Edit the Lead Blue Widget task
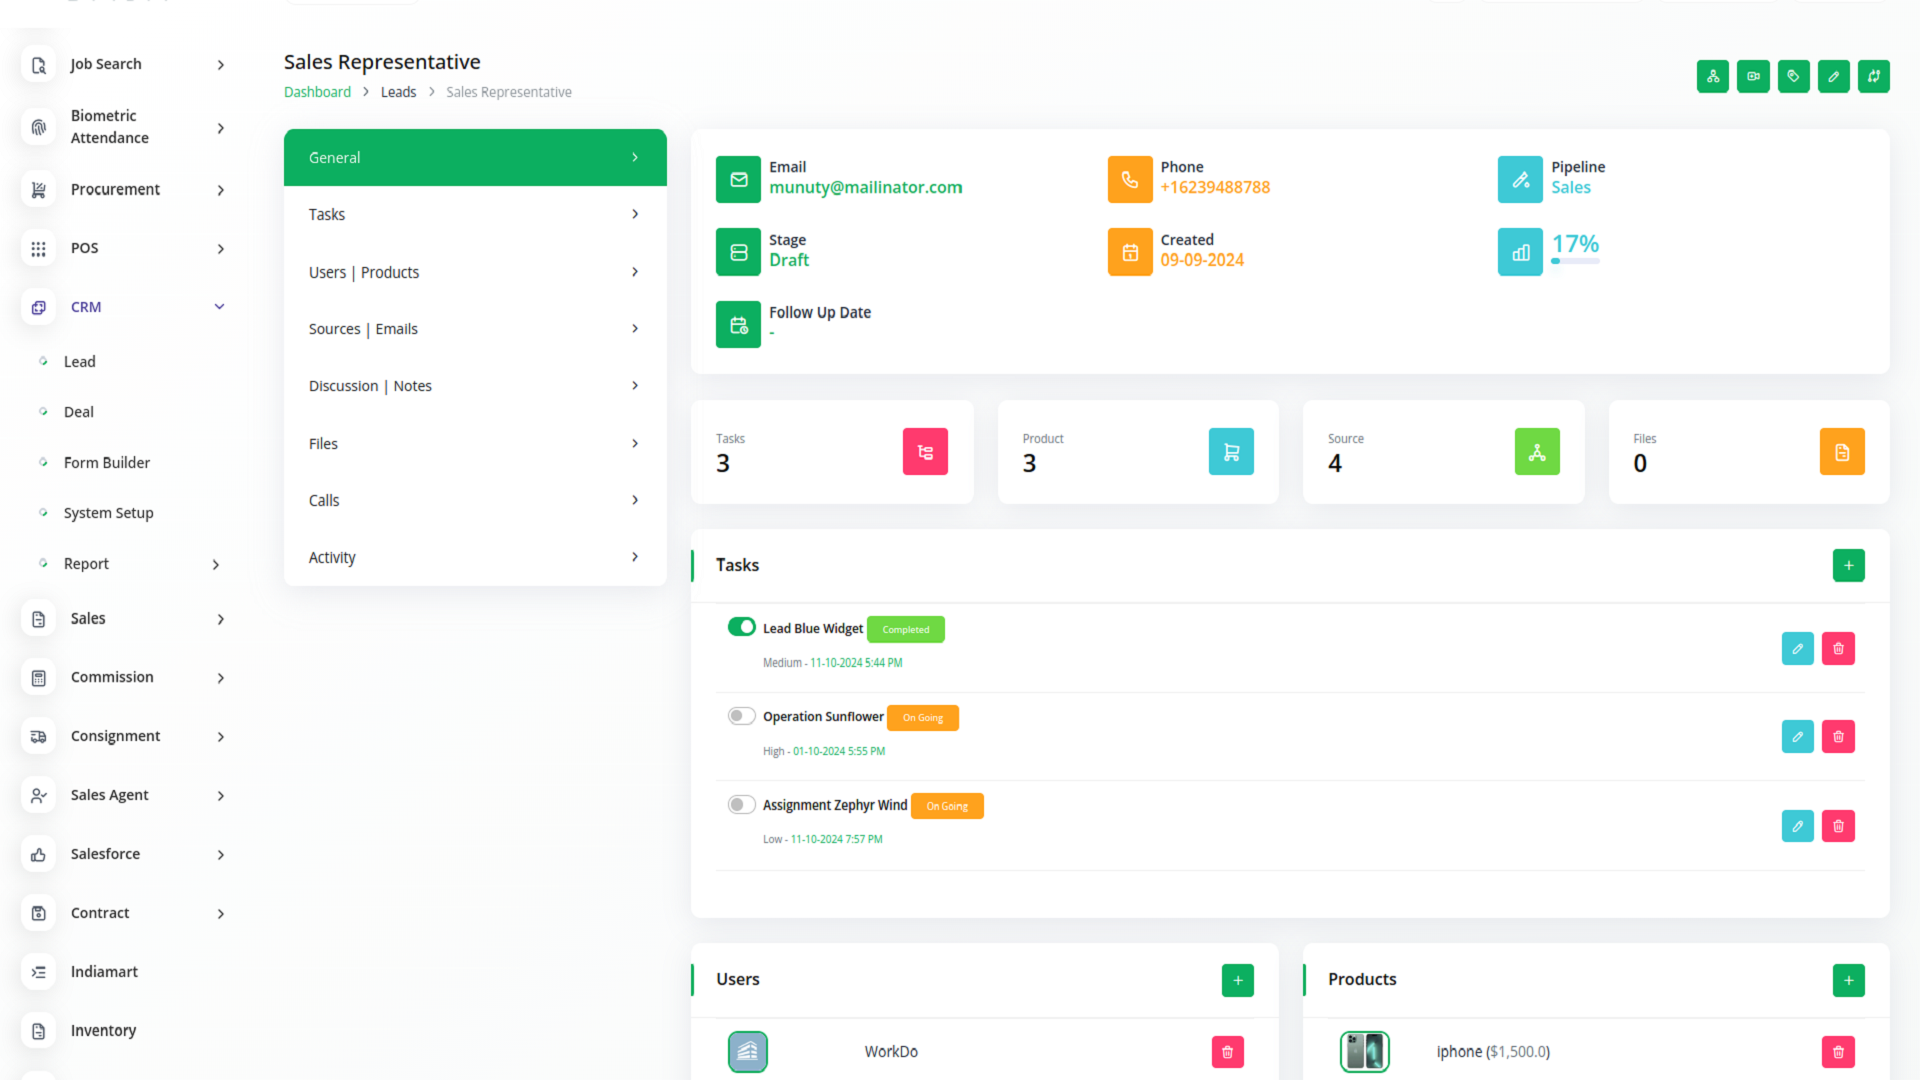Image resolution: width=1920 pixels, height=1080 pixels. coord(1797,649)
